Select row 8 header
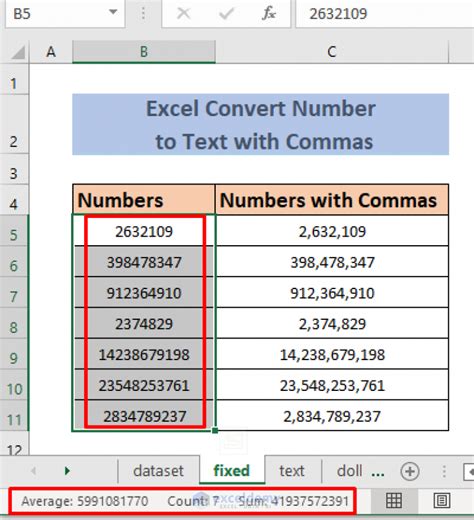The width and height of the screenshot is (474, 520). [14, 323]
